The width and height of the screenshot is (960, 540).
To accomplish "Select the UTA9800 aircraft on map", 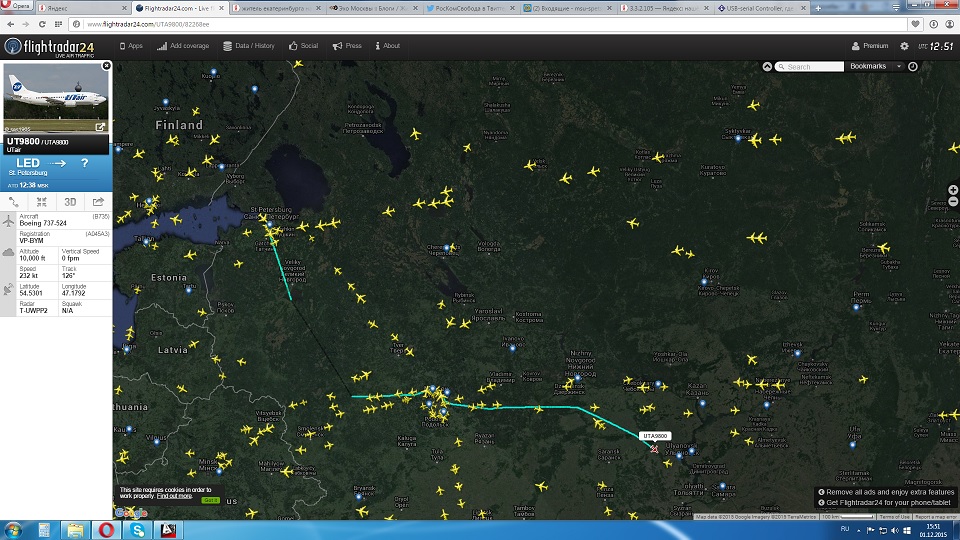I will click(x=654, y=448).
